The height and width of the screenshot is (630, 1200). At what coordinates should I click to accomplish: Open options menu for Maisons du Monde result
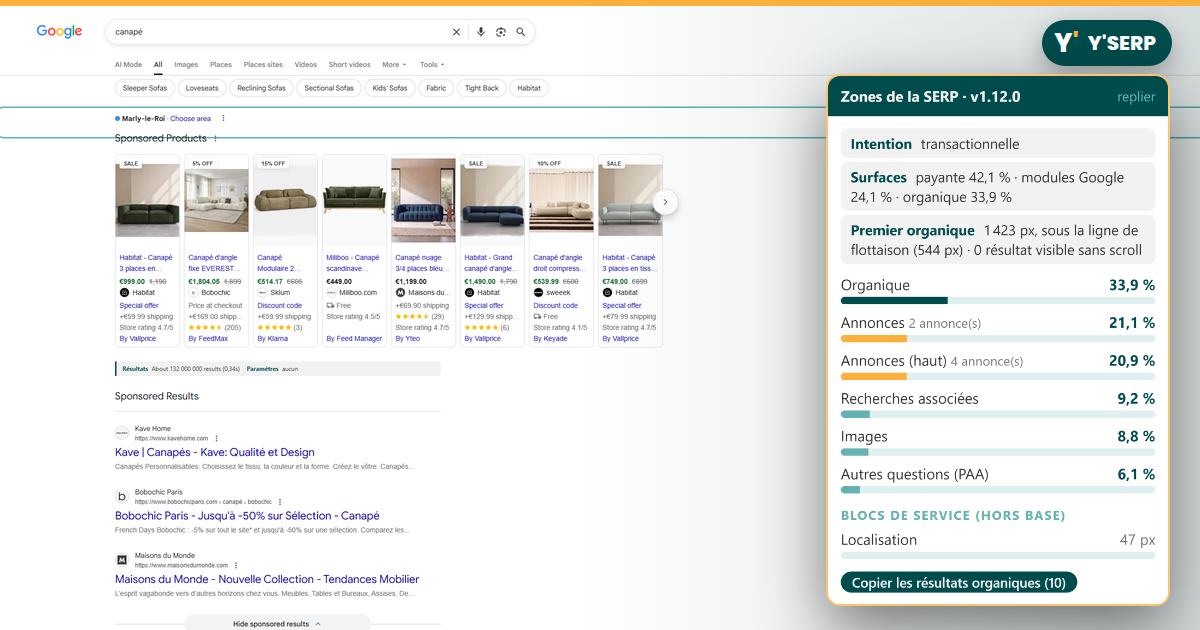[x=236, y=565]
